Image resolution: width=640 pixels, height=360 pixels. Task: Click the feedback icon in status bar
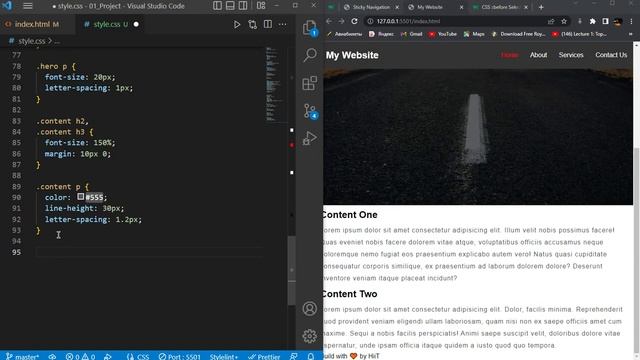click(293, 356)
